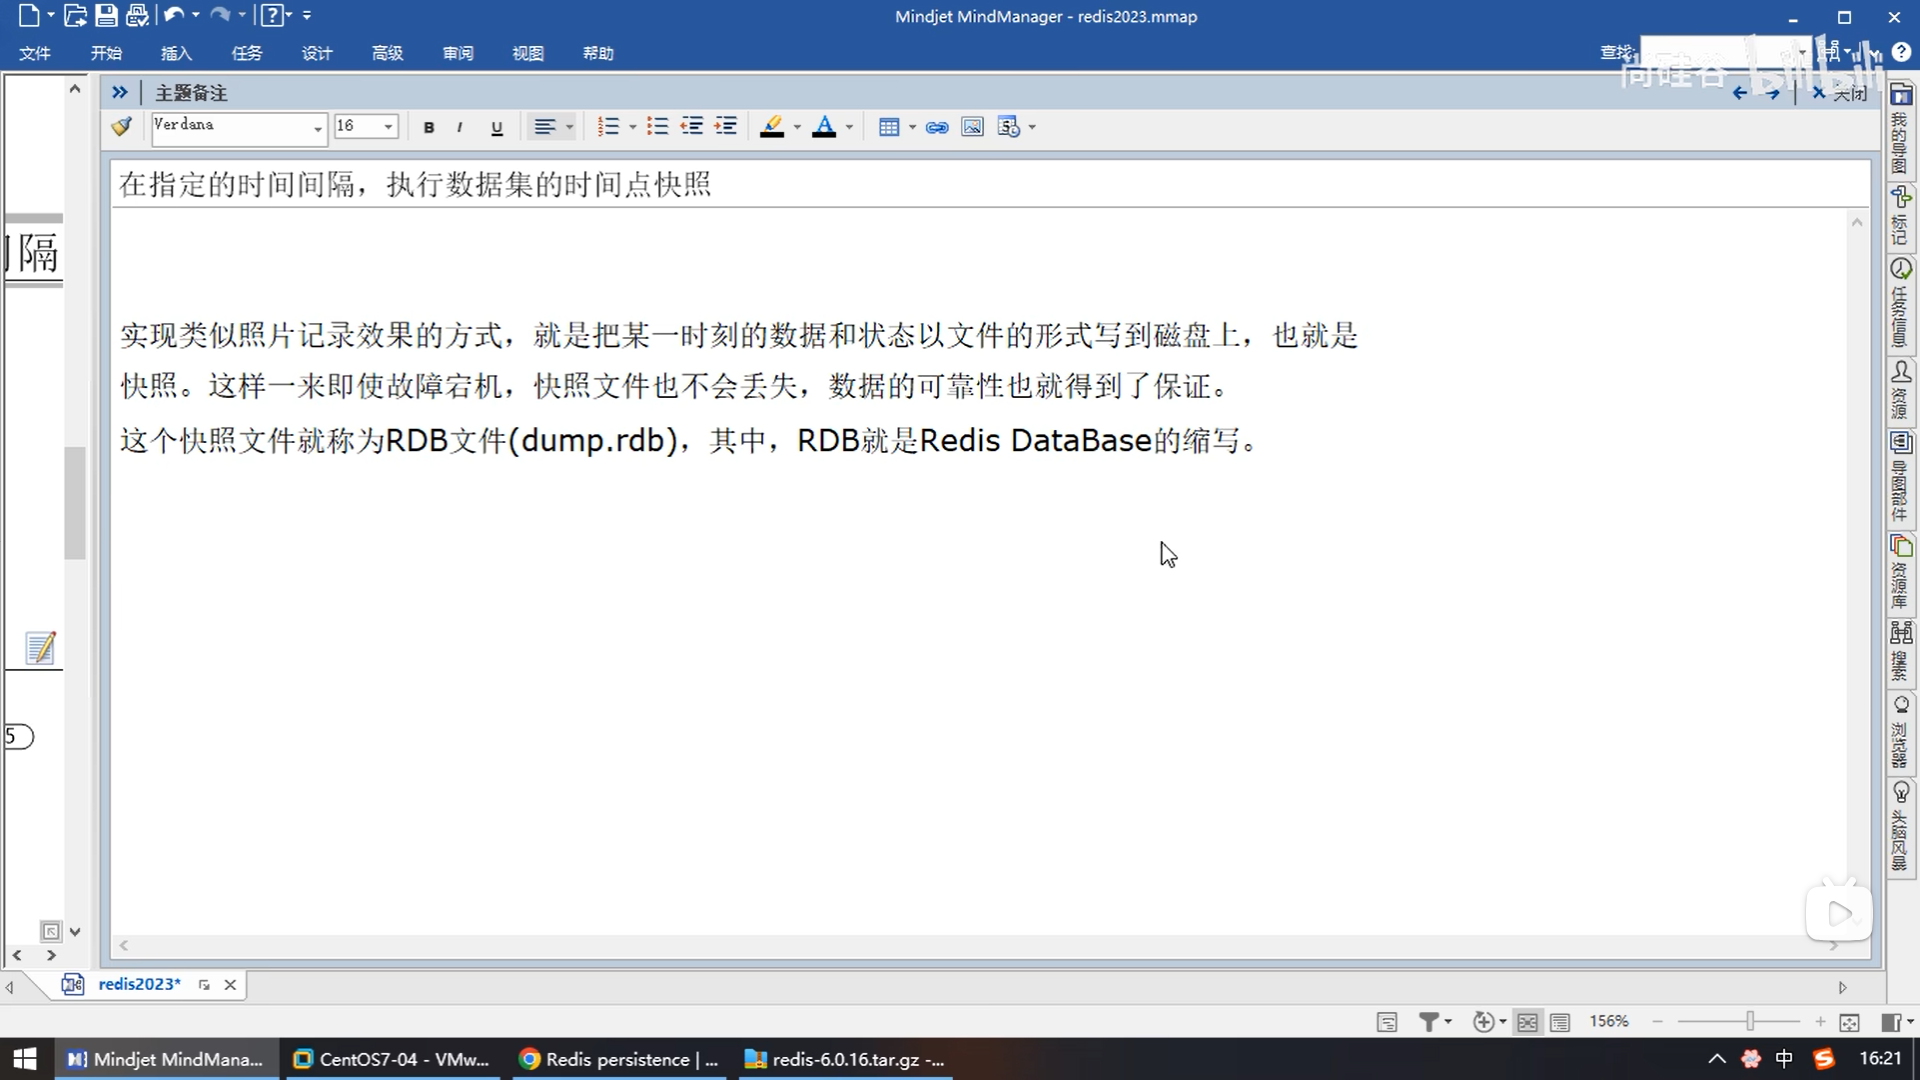
Task: Insert a table in notes
Action: [x=888, y=127]
